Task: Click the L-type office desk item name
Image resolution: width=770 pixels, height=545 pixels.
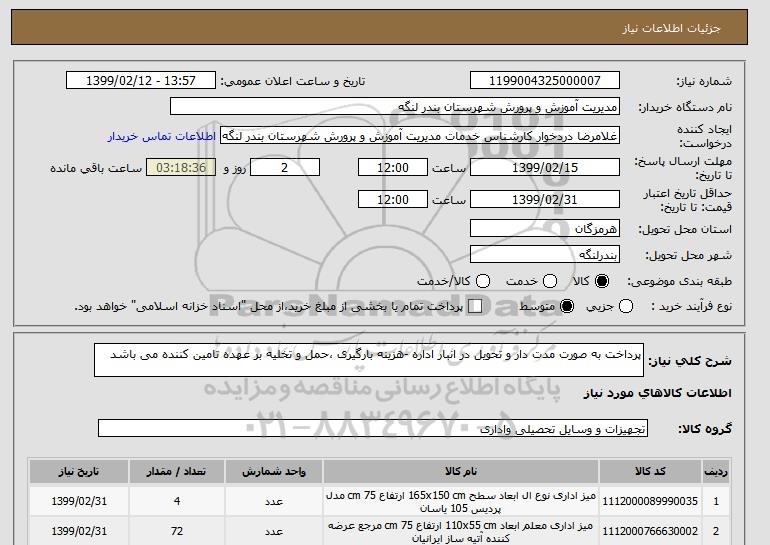Action: 461,502
